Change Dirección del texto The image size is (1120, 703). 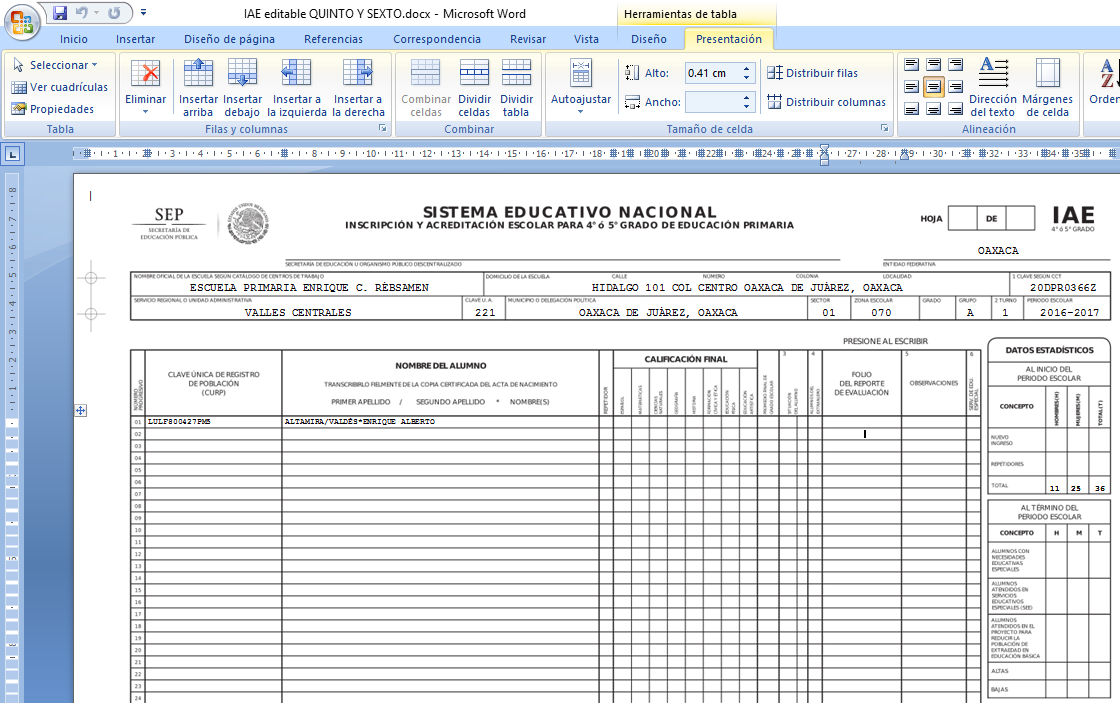point(993,86)
